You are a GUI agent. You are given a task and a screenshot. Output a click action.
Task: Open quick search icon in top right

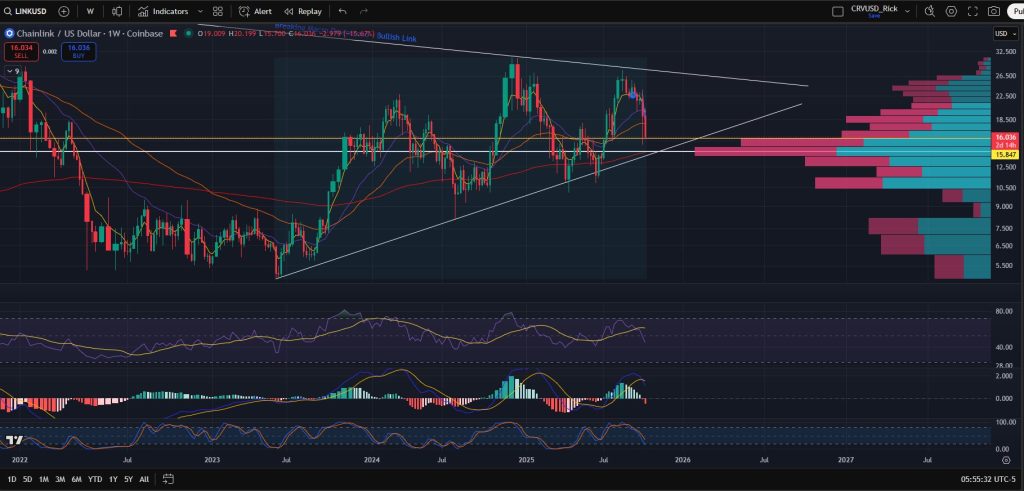click(929, 11)
